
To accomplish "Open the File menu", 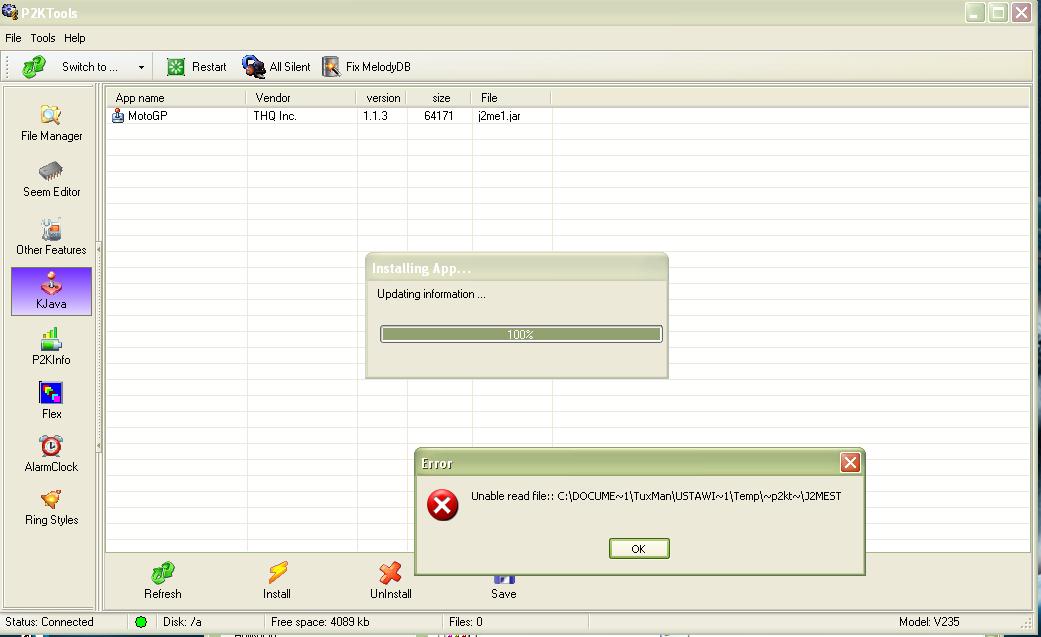I will [x=13, y=38].
